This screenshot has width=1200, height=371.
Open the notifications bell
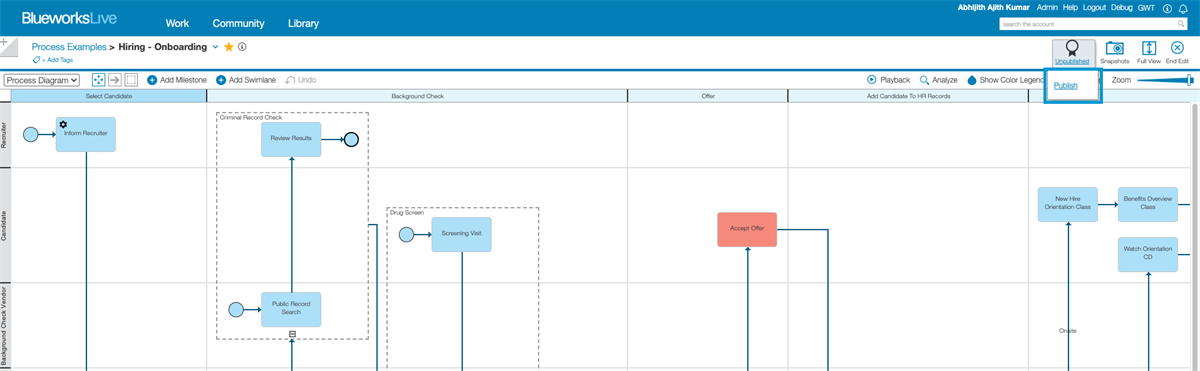click(x=1183, y=8)
